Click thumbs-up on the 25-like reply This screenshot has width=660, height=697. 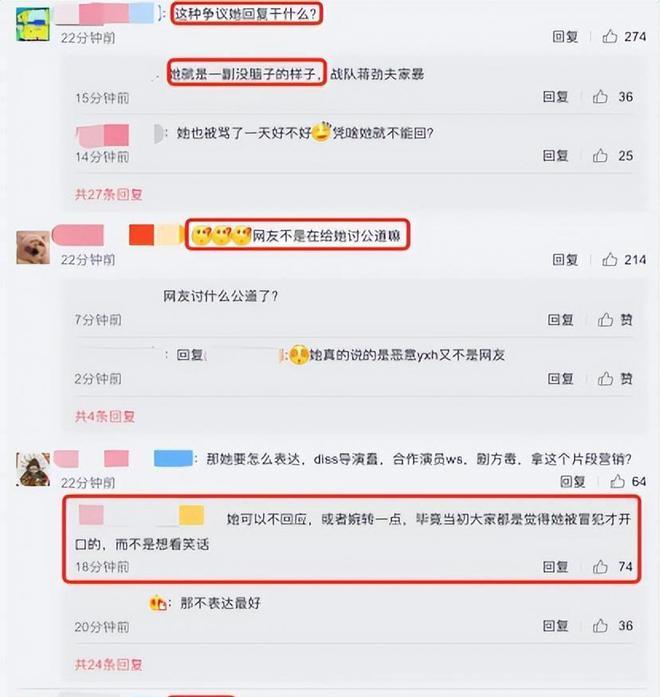600,155
